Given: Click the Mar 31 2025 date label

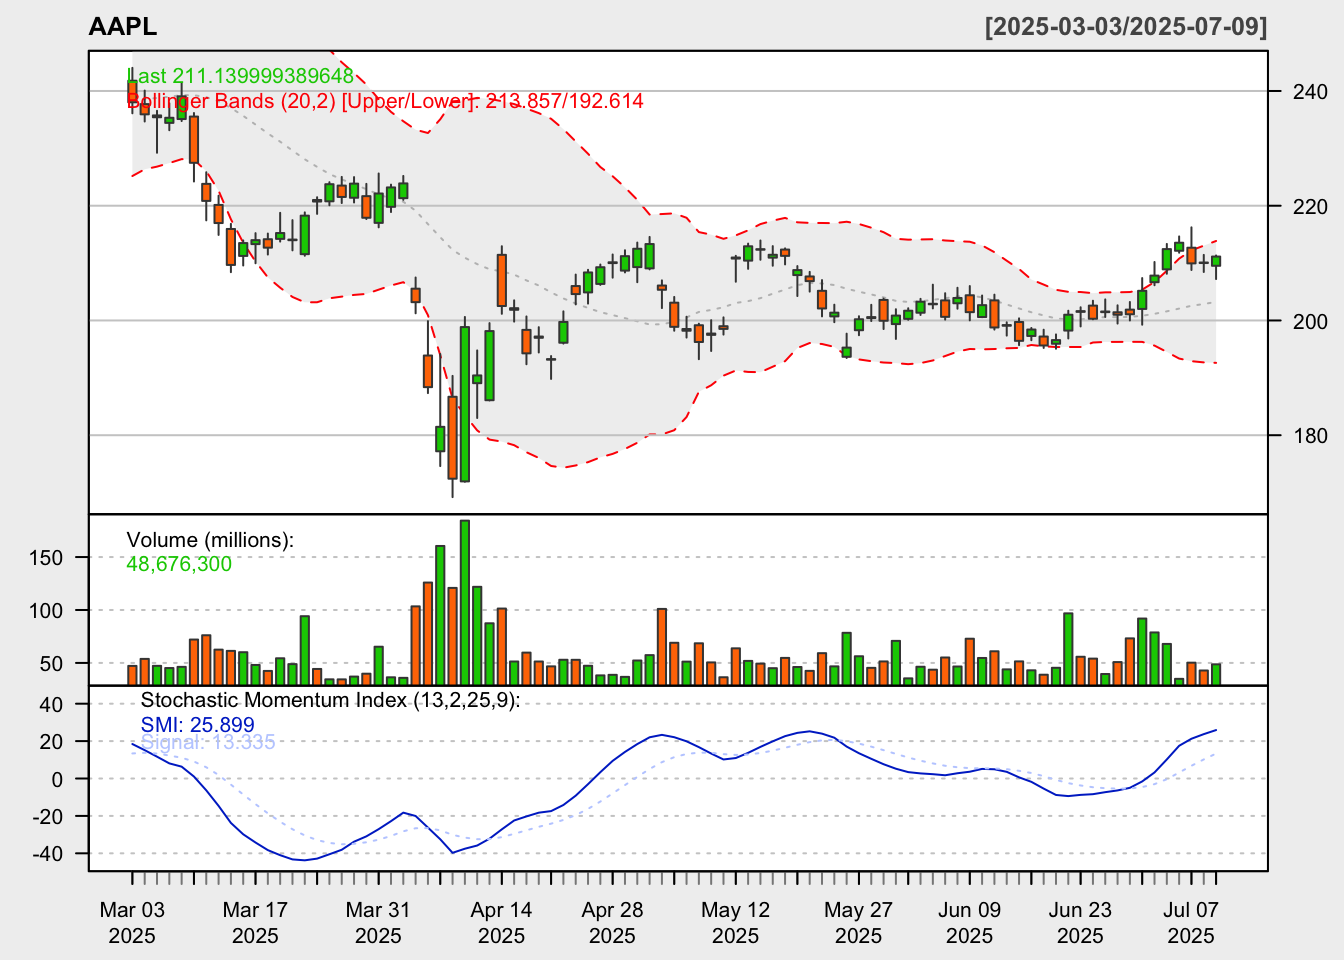Looking at the screenshot, I should click(x=378, y=923).
